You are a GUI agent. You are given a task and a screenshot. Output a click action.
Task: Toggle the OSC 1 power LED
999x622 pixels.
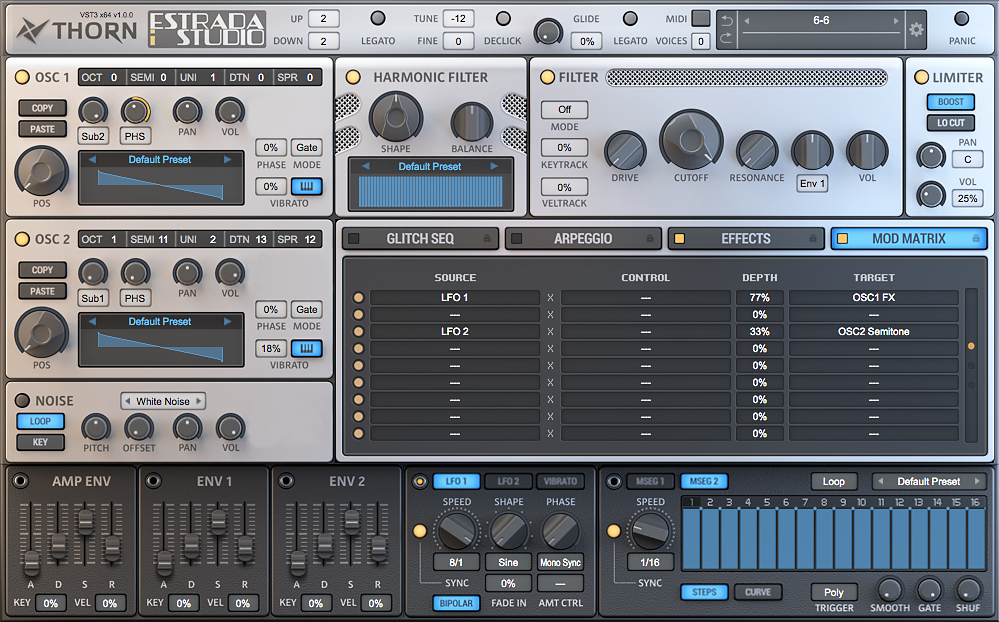click(22, 77)
